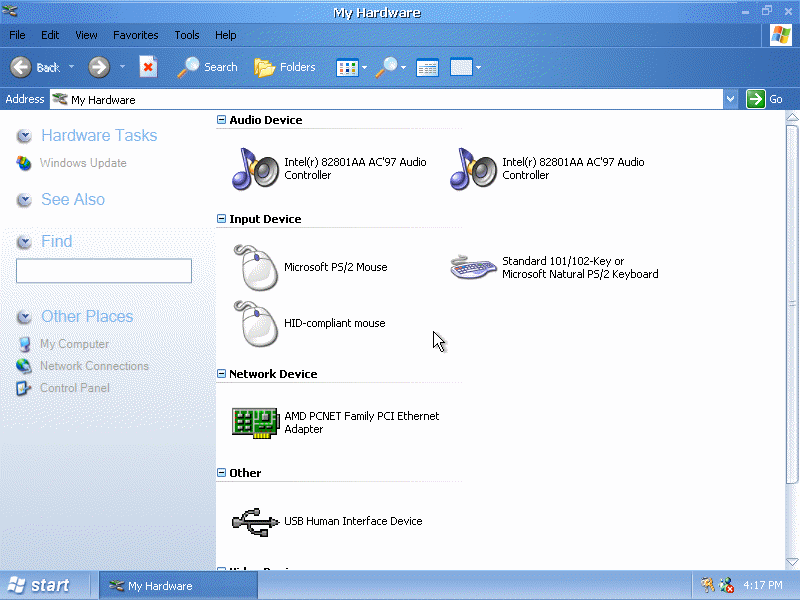Click the Messenger tray icon with red X
The height and width of the screenshot is (600, 800).
pos(726,585)
